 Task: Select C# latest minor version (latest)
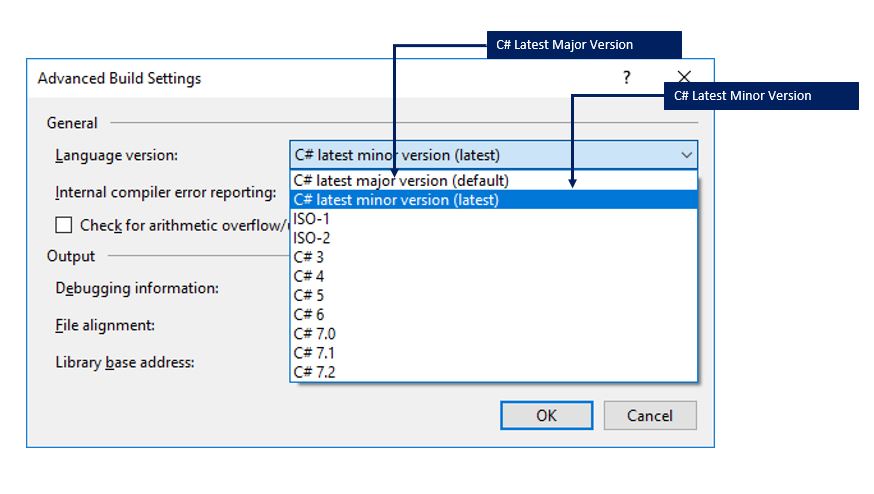click(396, 200)
